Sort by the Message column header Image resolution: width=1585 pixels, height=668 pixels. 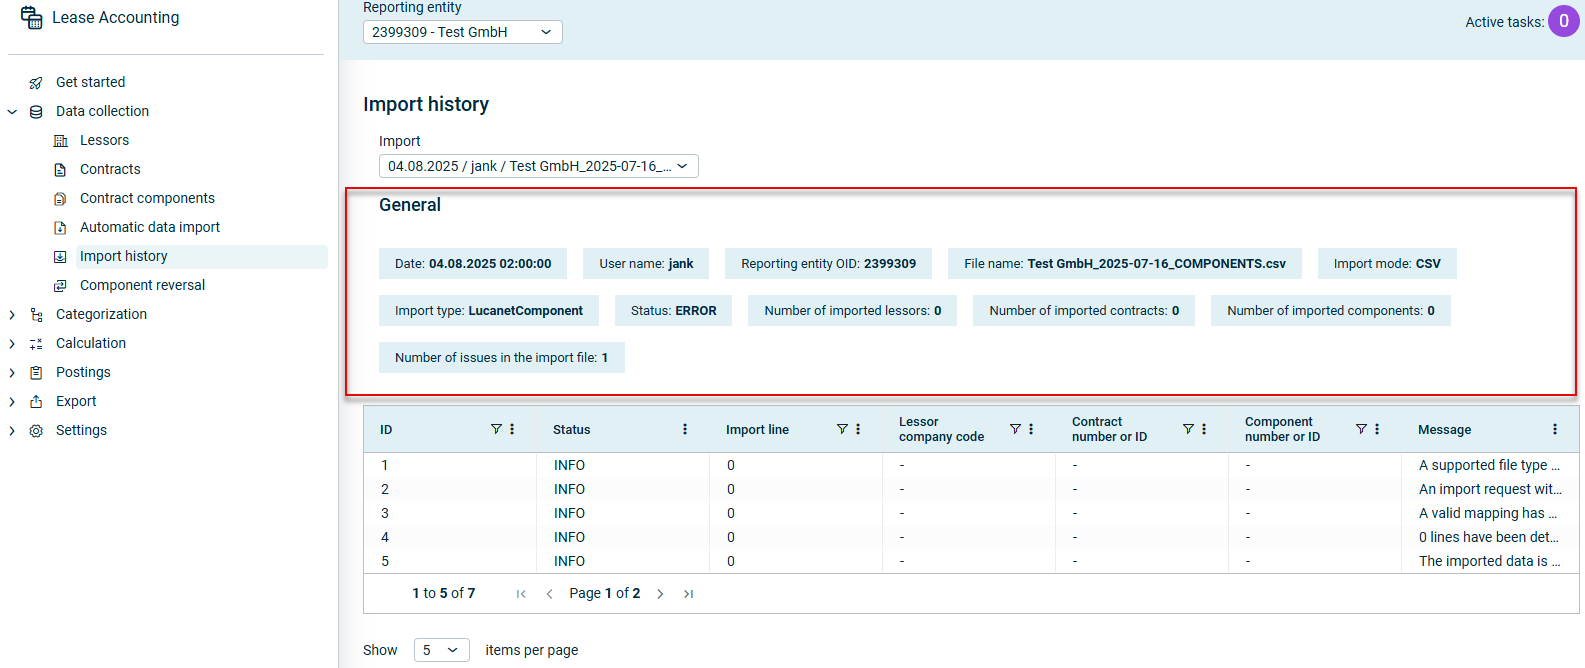point(1444,430)
